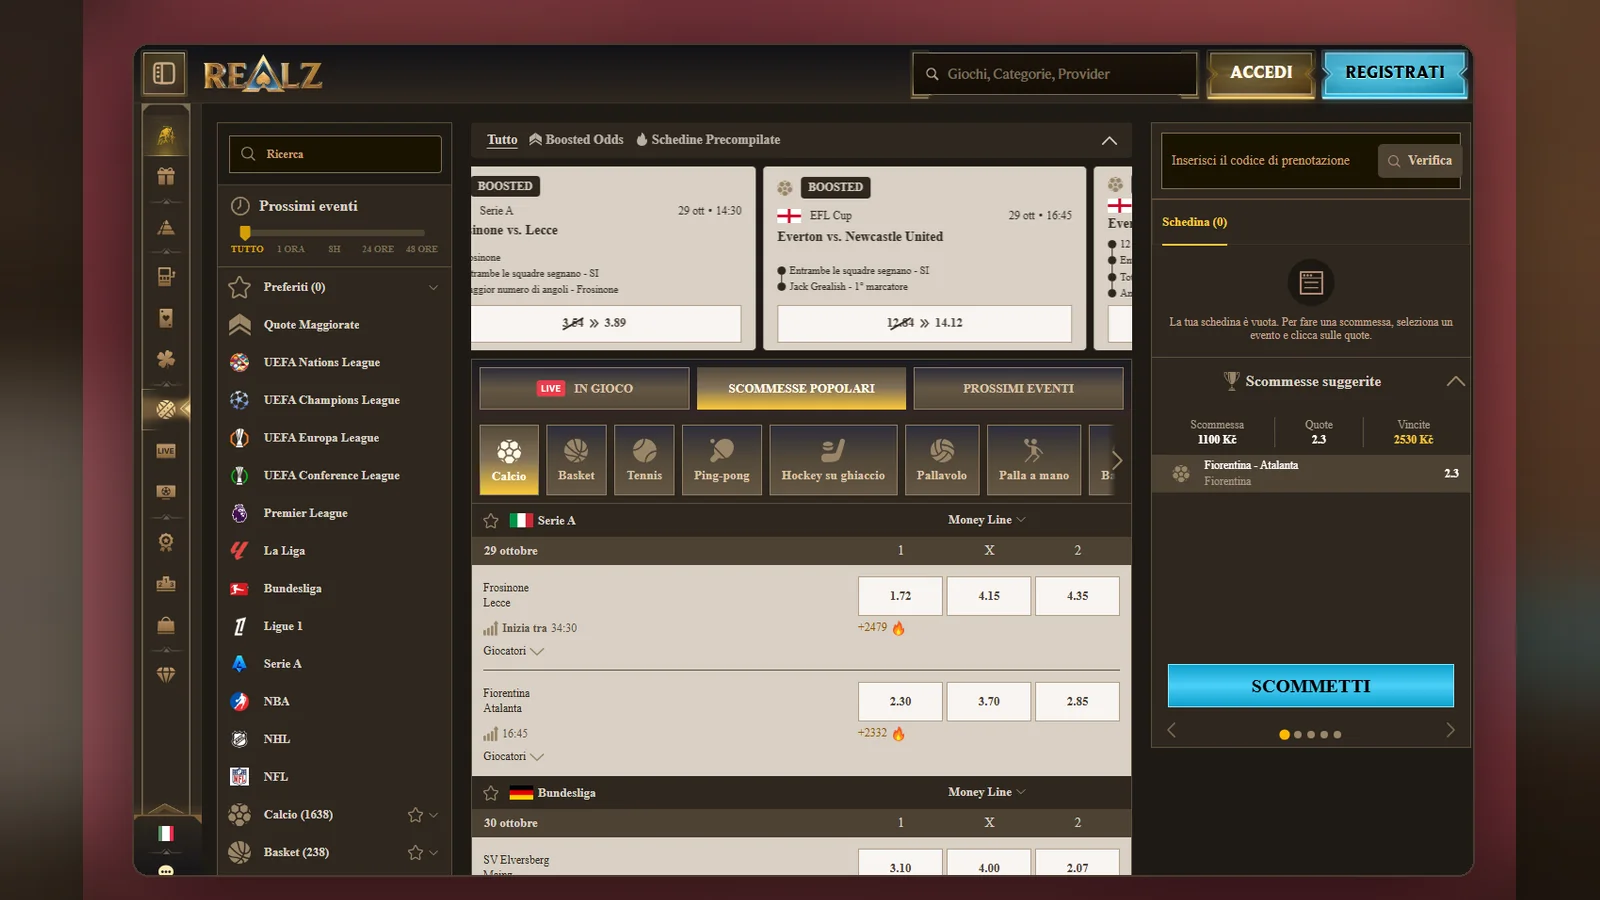Expand Giocatori under Frosinone Lecce
This screenshot has width=1600, height=900.
pos(513,651)
